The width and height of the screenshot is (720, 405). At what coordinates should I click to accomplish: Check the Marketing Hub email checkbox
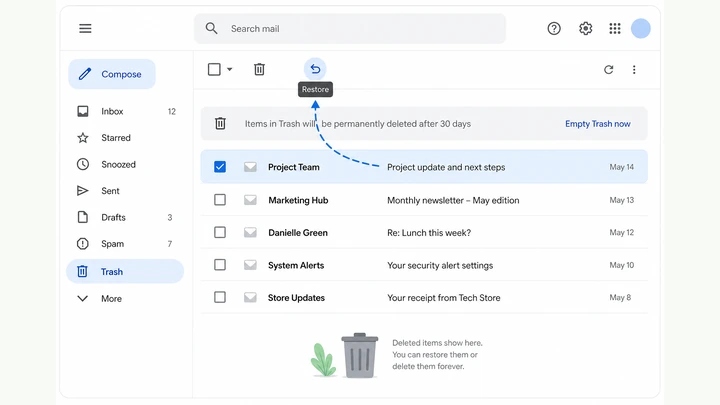point(220,200)
